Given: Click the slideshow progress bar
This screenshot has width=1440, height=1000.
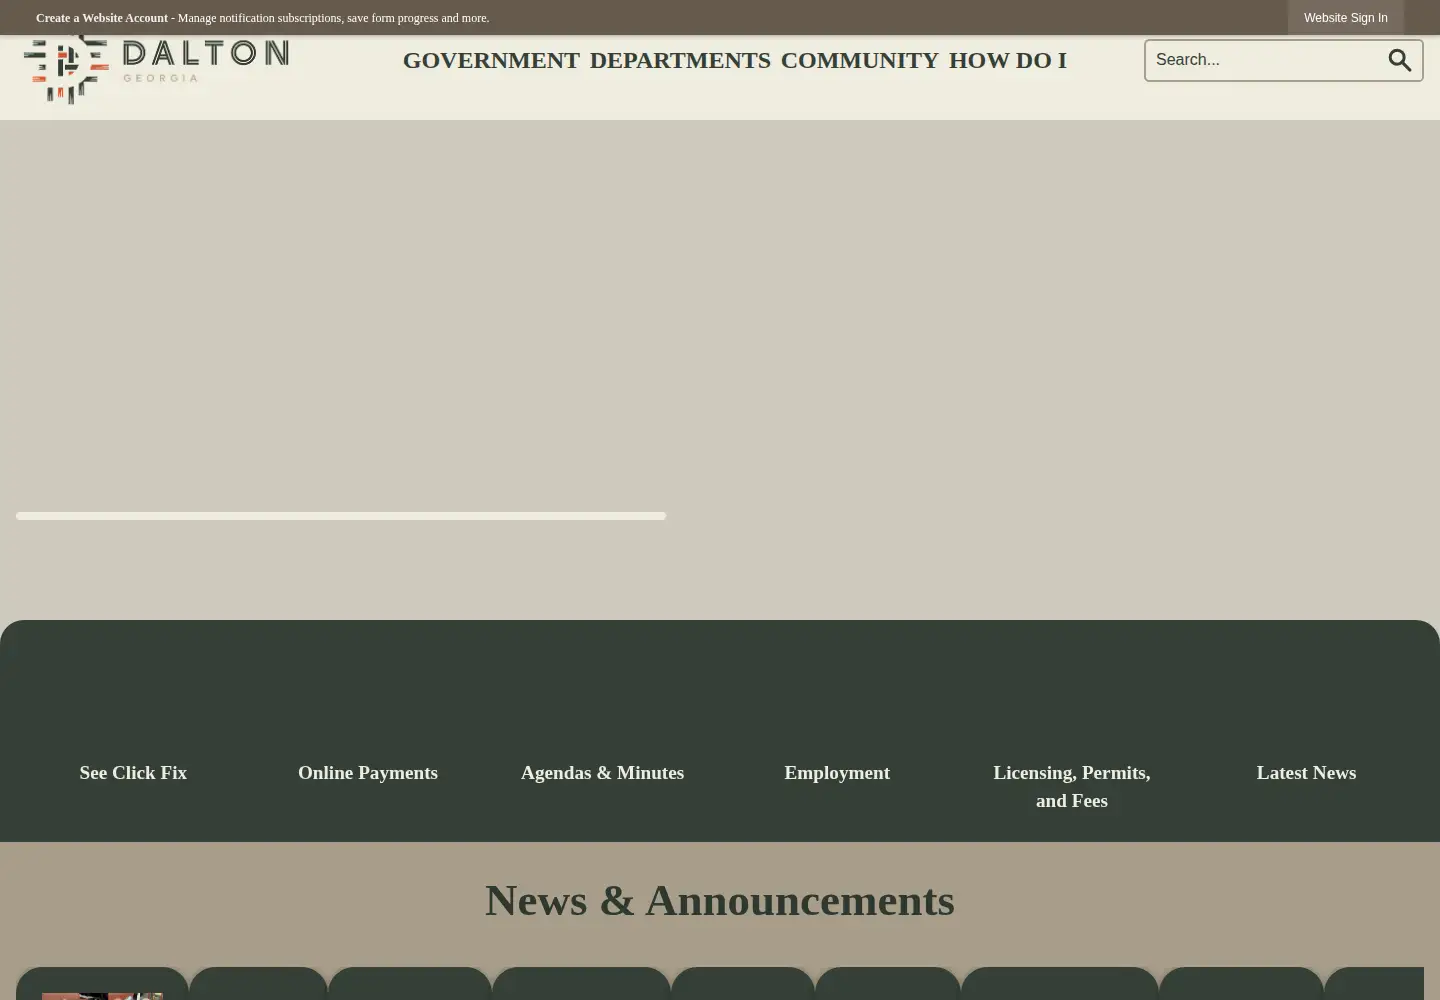Looking at the screenshot, I should coord(341,516).
